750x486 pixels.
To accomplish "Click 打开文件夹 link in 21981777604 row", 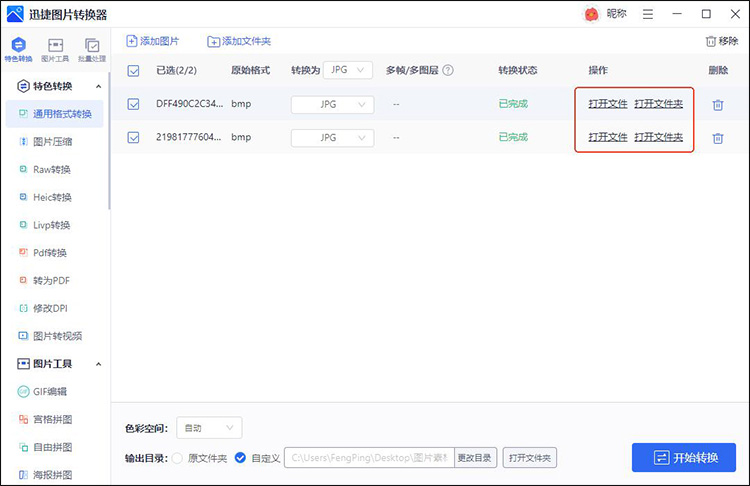I will pos(659,137).
